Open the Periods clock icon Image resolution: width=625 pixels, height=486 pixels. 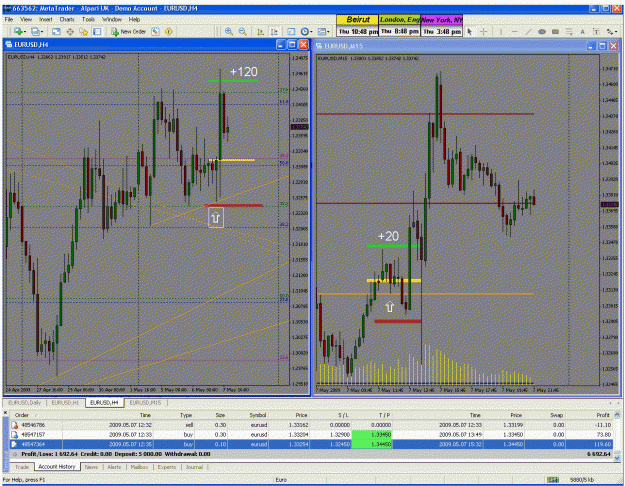pyautogui.click(x=305, y=31)
